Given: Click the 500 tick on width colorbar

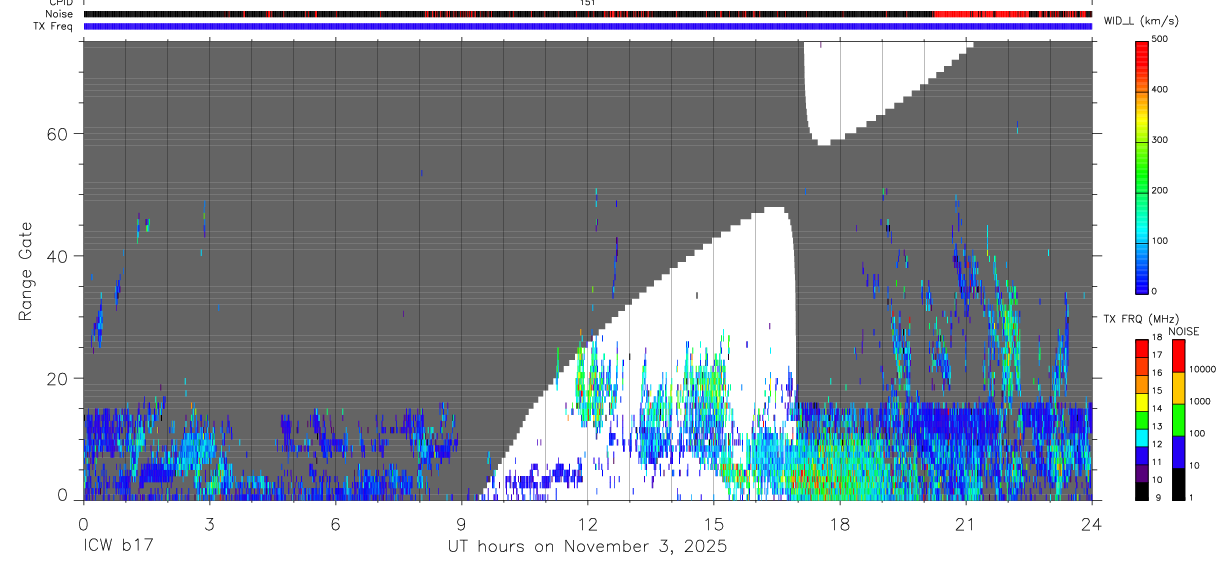Looking at the screenshot, I should point(1161,39).
